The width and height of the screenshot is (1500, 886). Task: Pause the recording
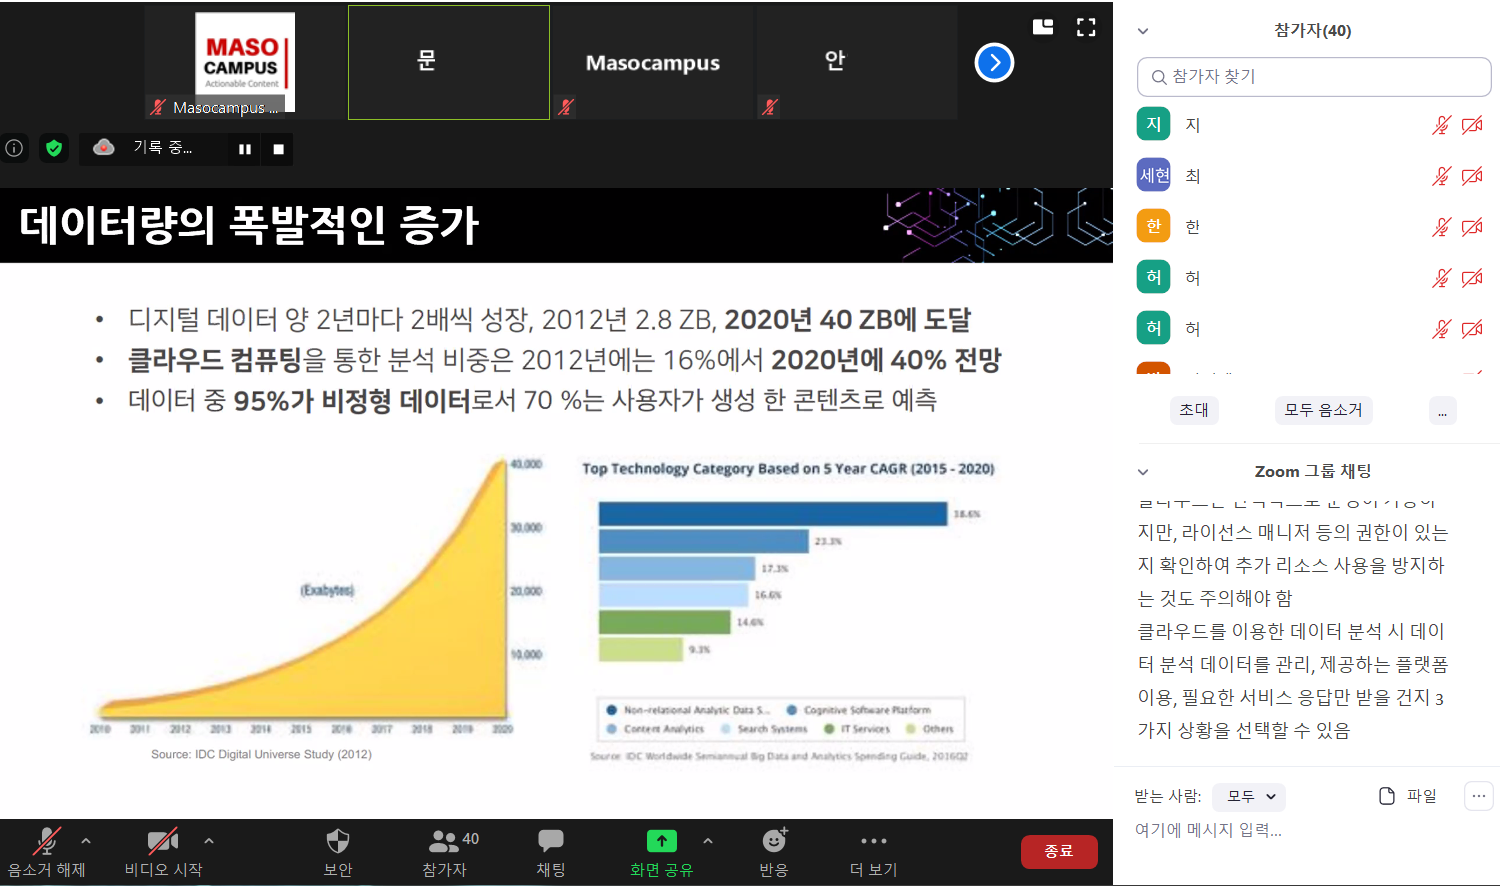click(x=245, y=149)
